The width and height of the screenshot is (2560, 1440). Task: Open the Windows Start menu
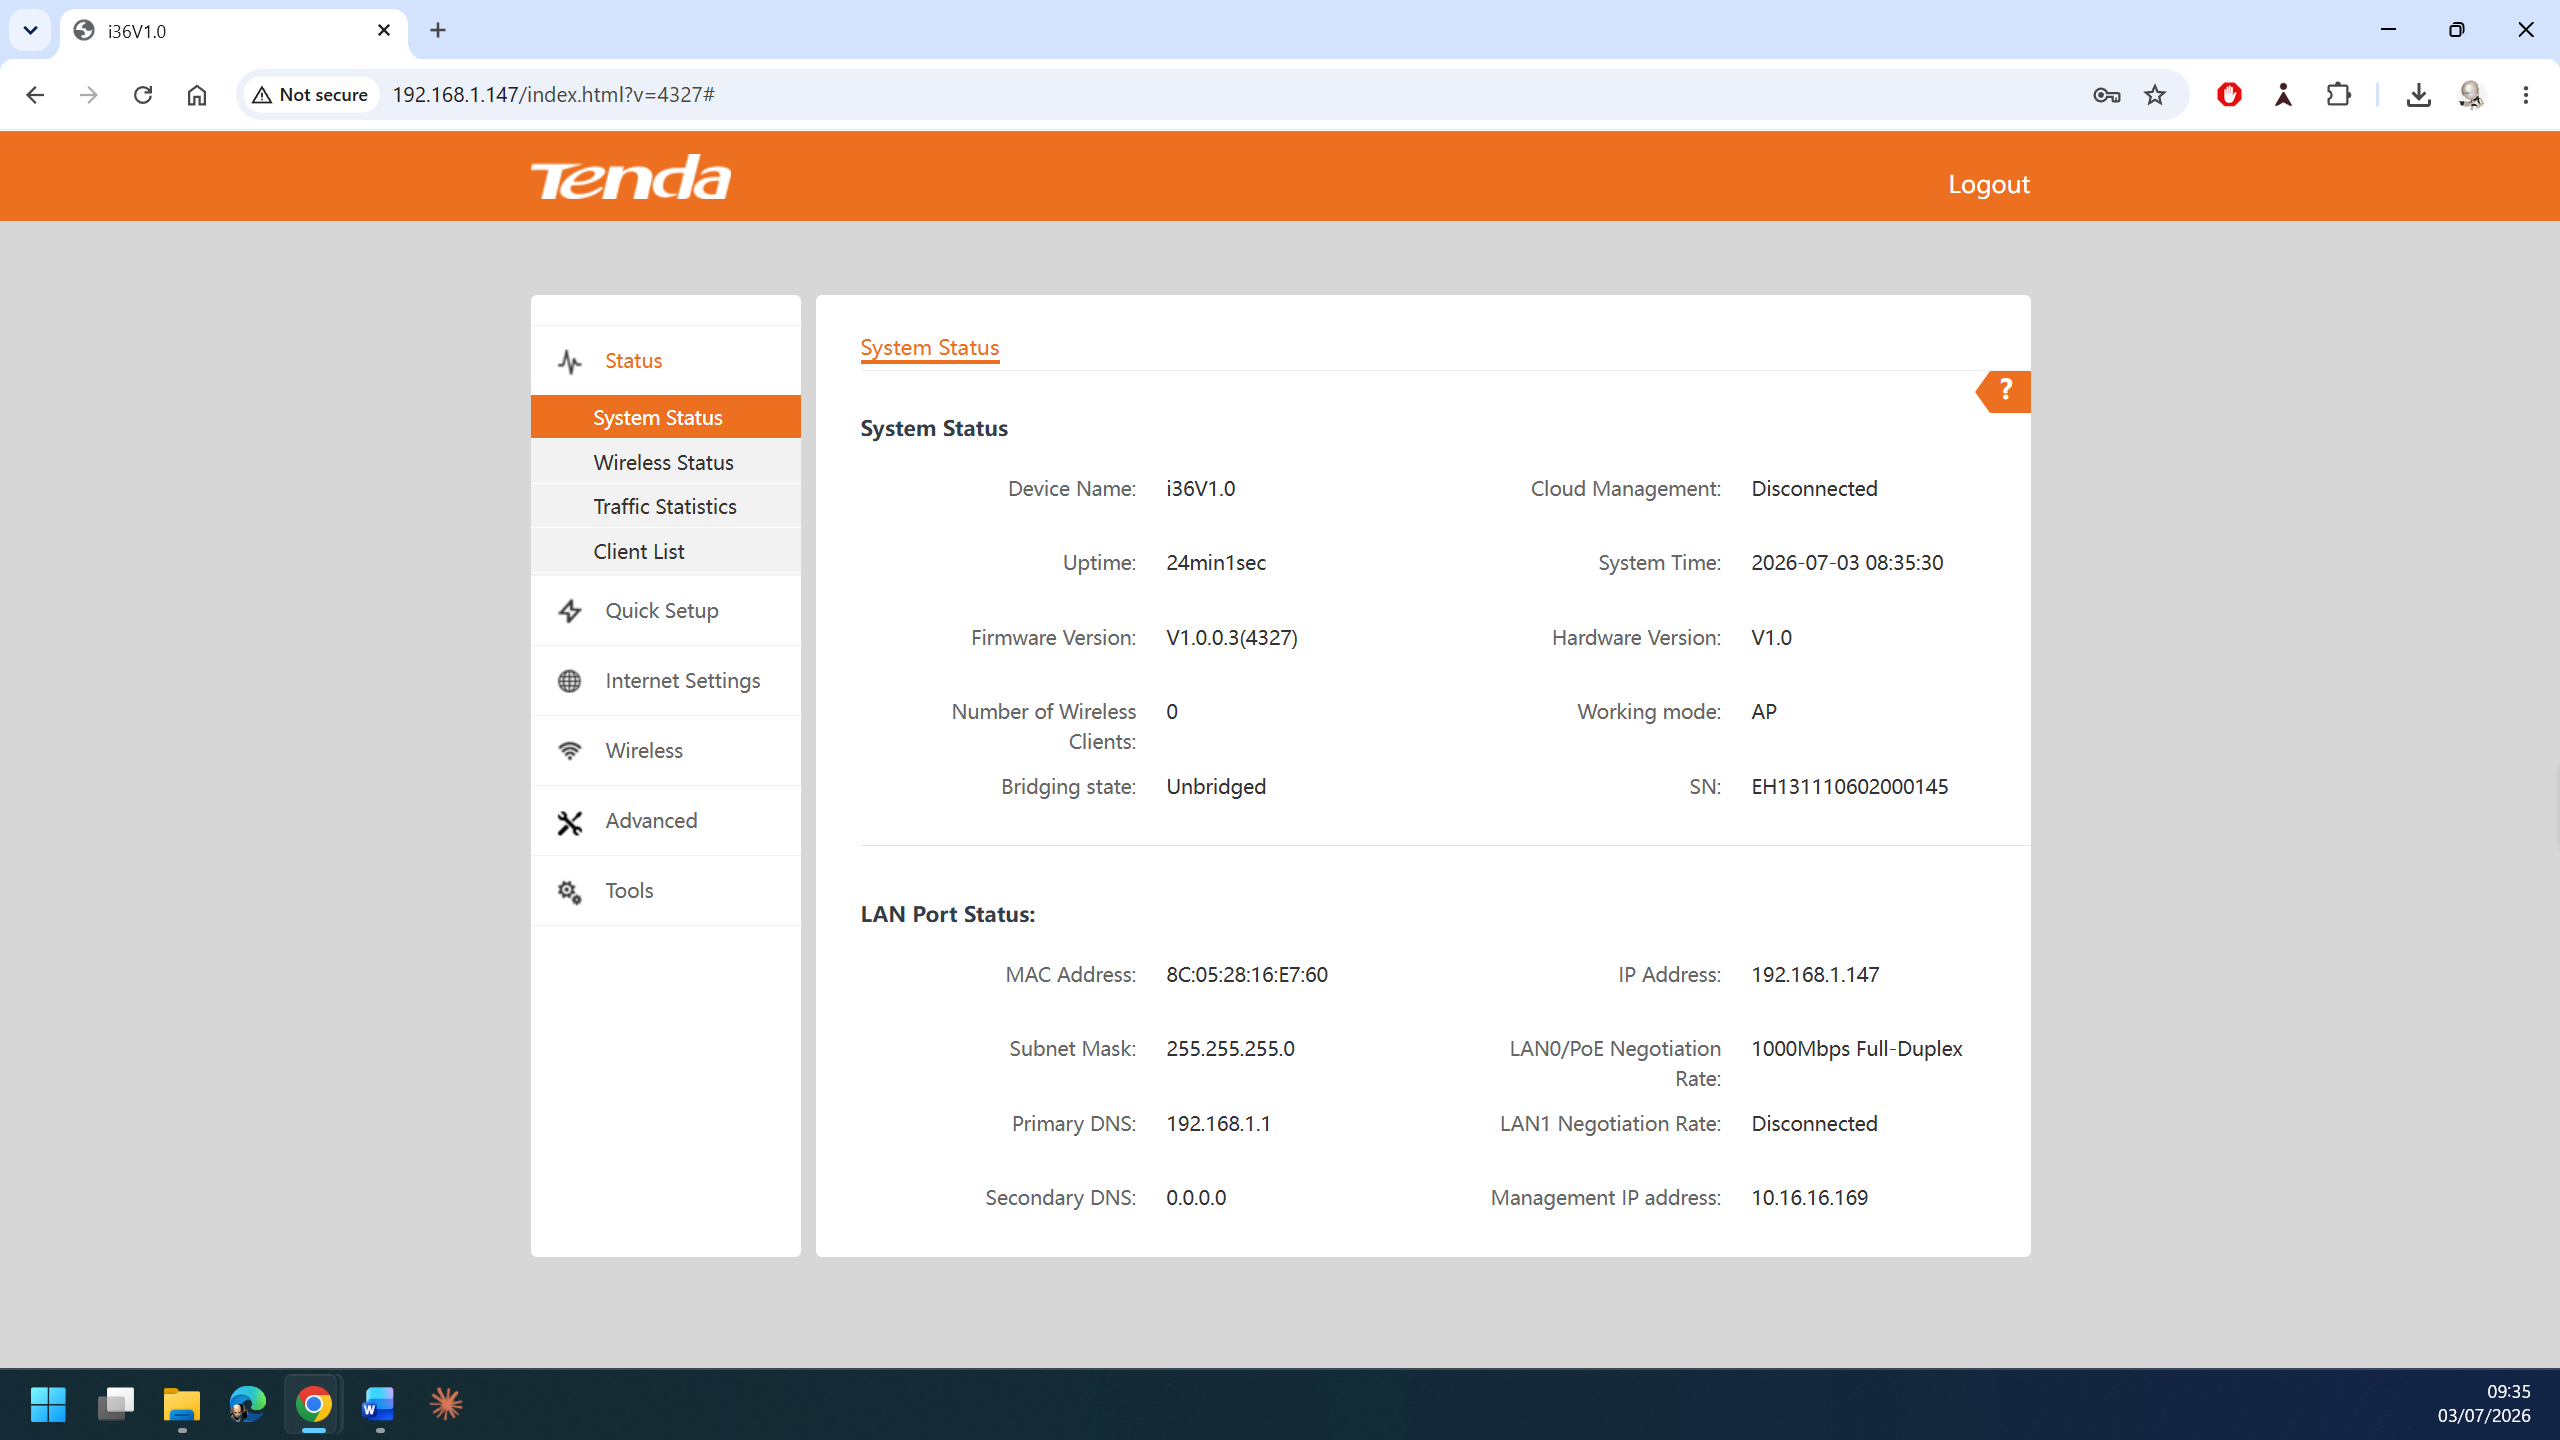pyautogui.click(x=48, y=1404)
